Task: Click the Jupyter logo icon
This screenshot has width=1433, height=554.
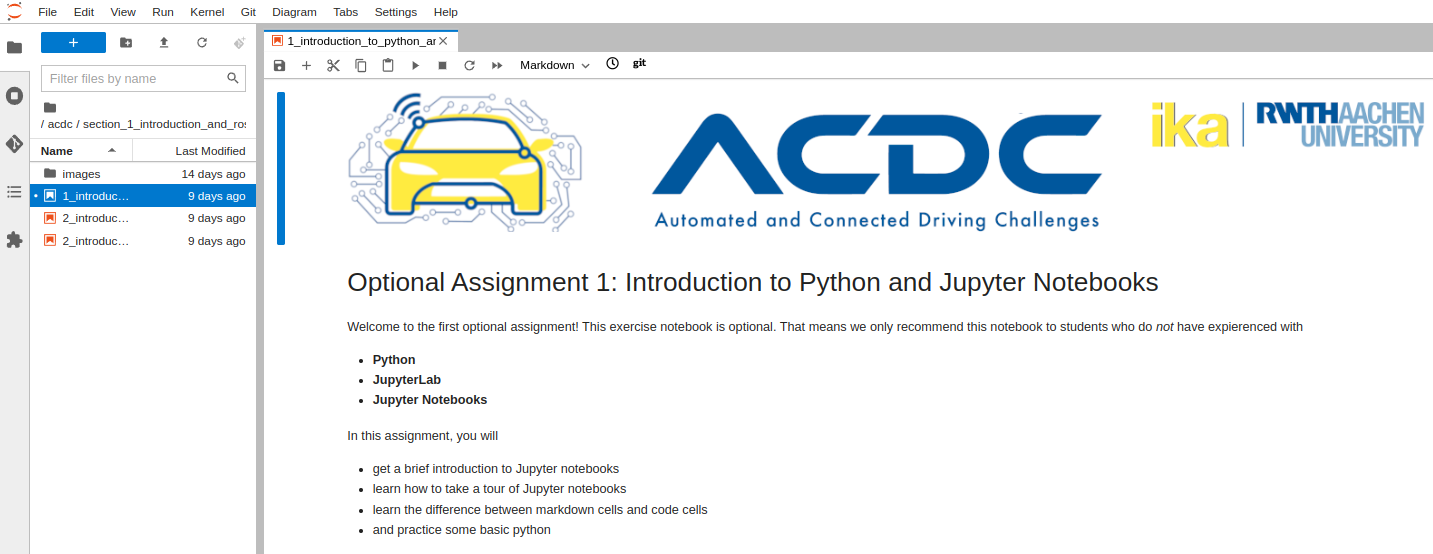Action: [14, 12]
